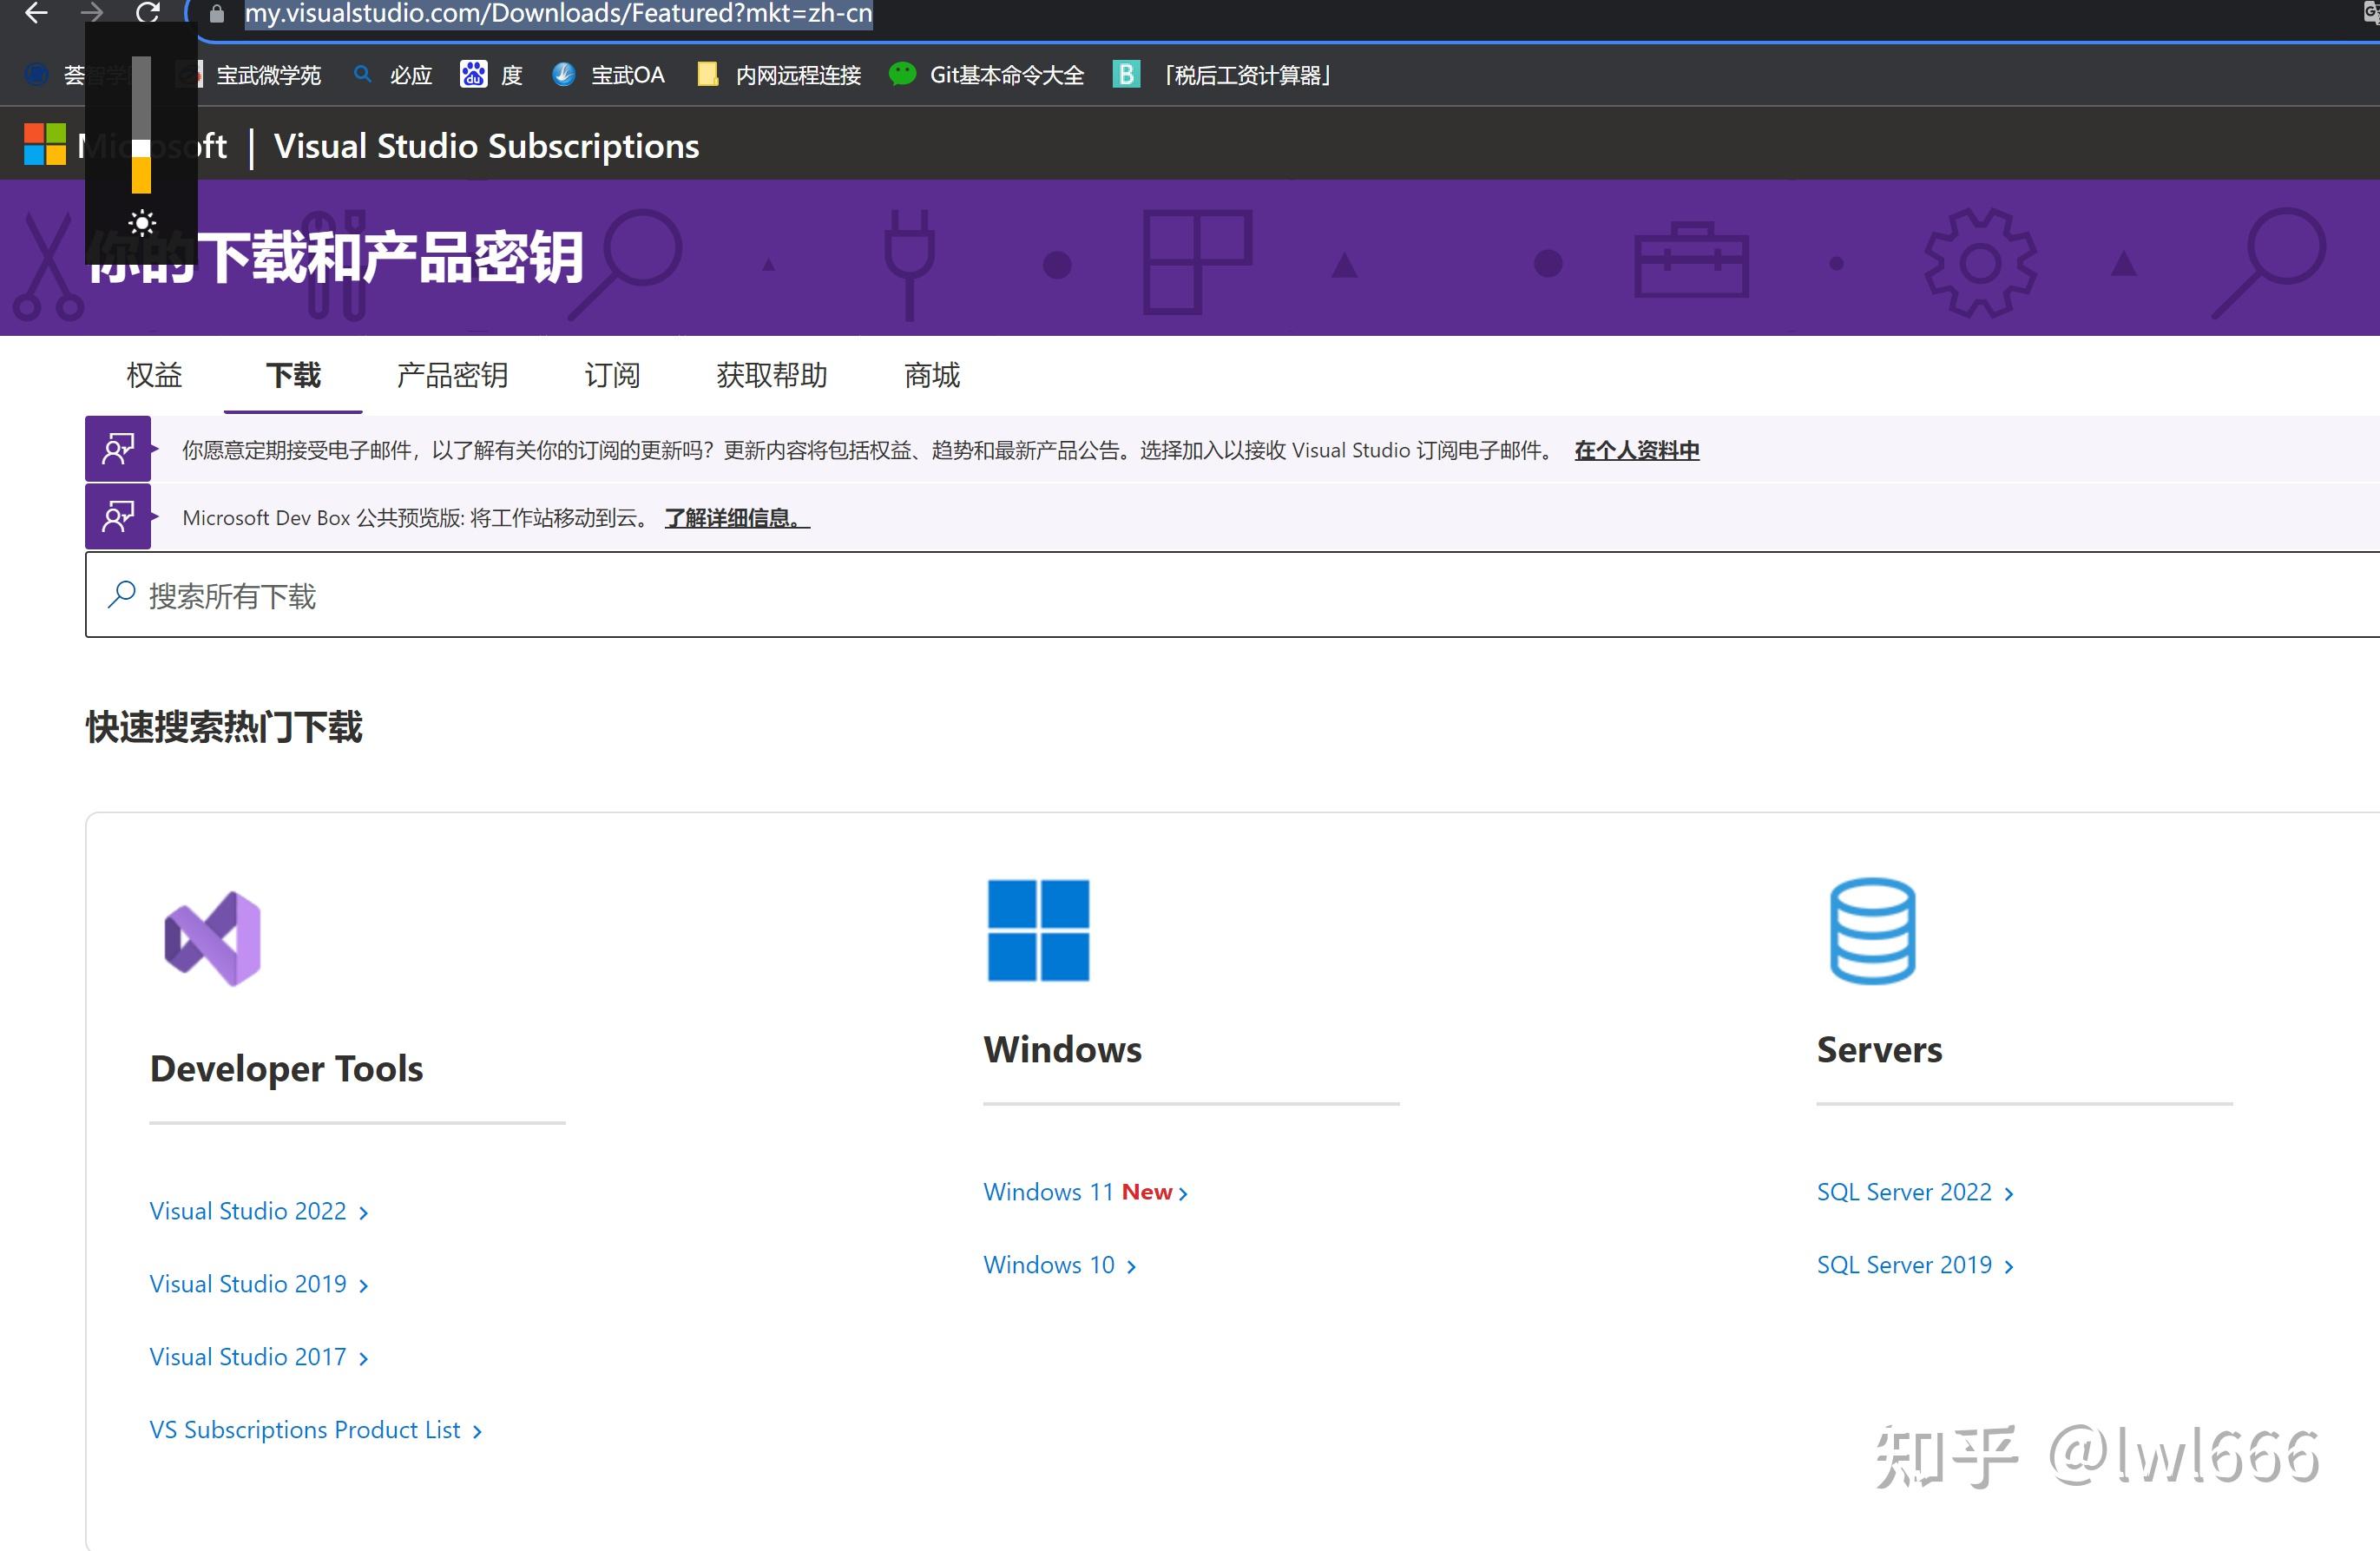Open the 宝武OA bookmark
The width and height of the screenshot is (2380, 1551).
click(626, 74)
